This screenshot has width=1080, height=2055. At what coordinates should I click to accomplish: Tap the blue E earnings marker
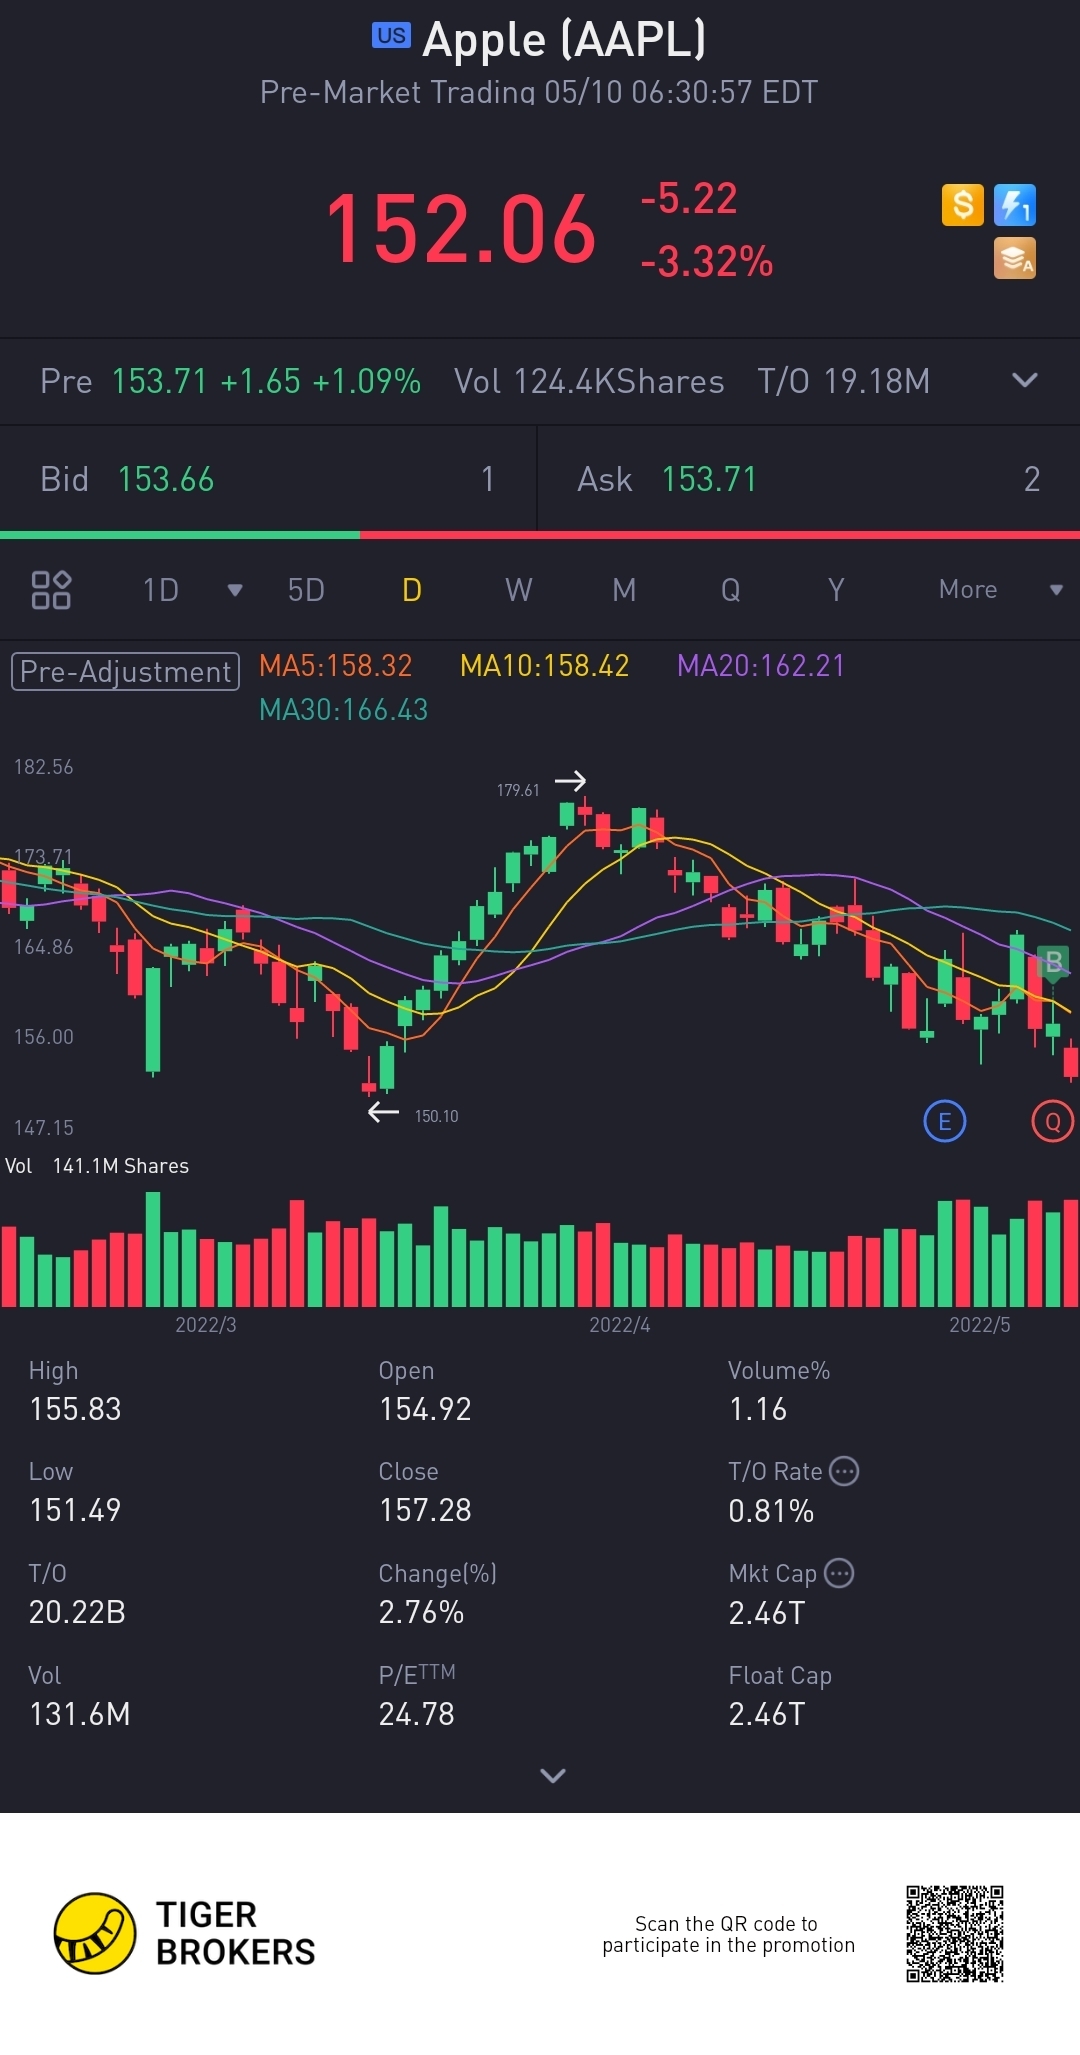pyautogui.click(x=944, y=1121)
